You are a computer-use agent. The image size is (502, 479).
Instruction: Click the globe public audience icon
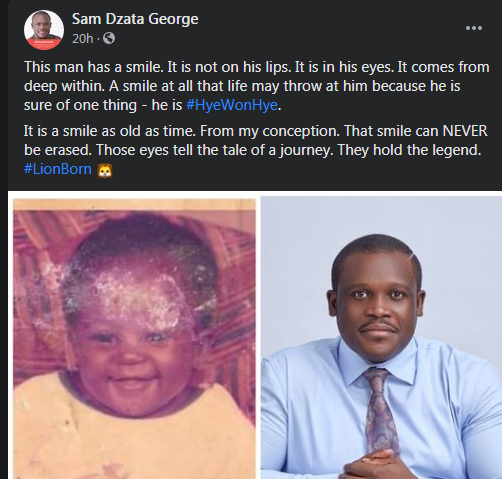tap(109, 38)
